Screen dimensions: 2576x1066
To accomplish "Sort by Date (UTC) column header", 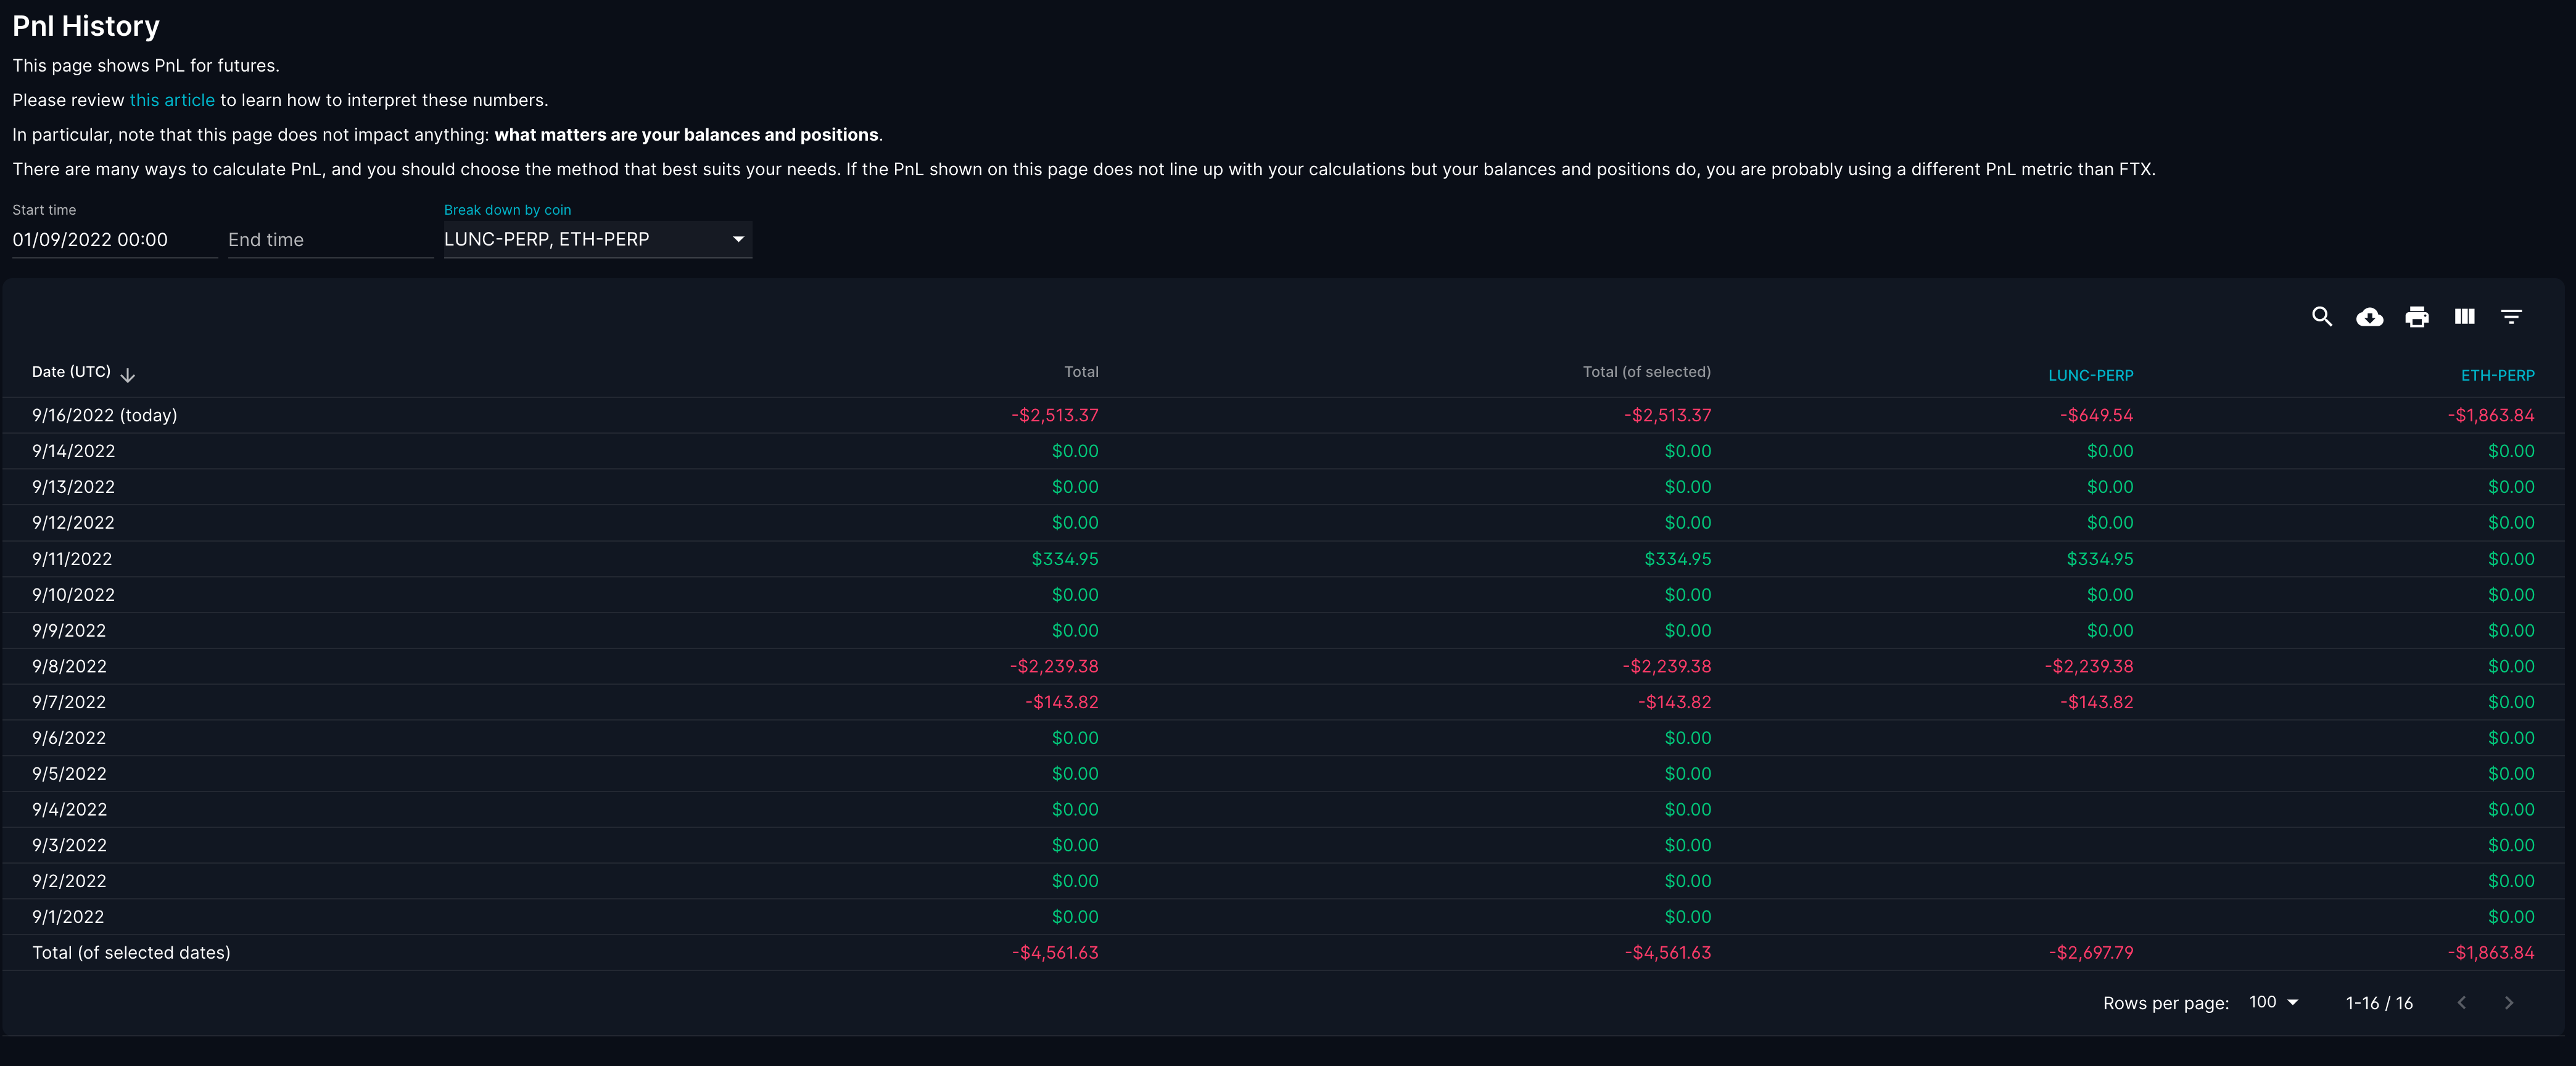I will [71, 372].
